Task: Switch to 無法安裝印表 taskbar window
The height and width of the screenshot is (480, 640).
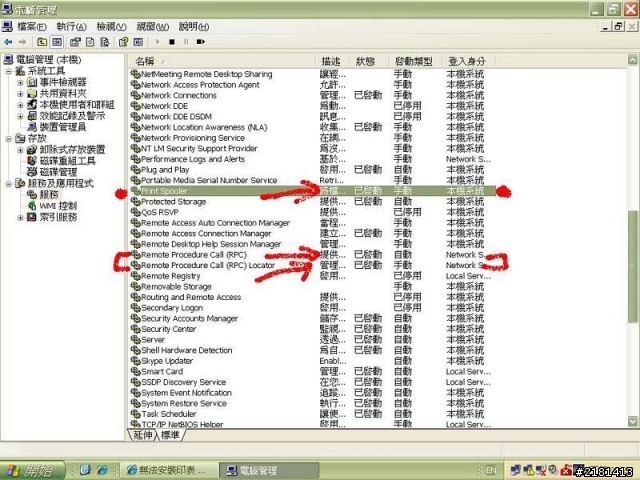Action: [x=167, y=470]
